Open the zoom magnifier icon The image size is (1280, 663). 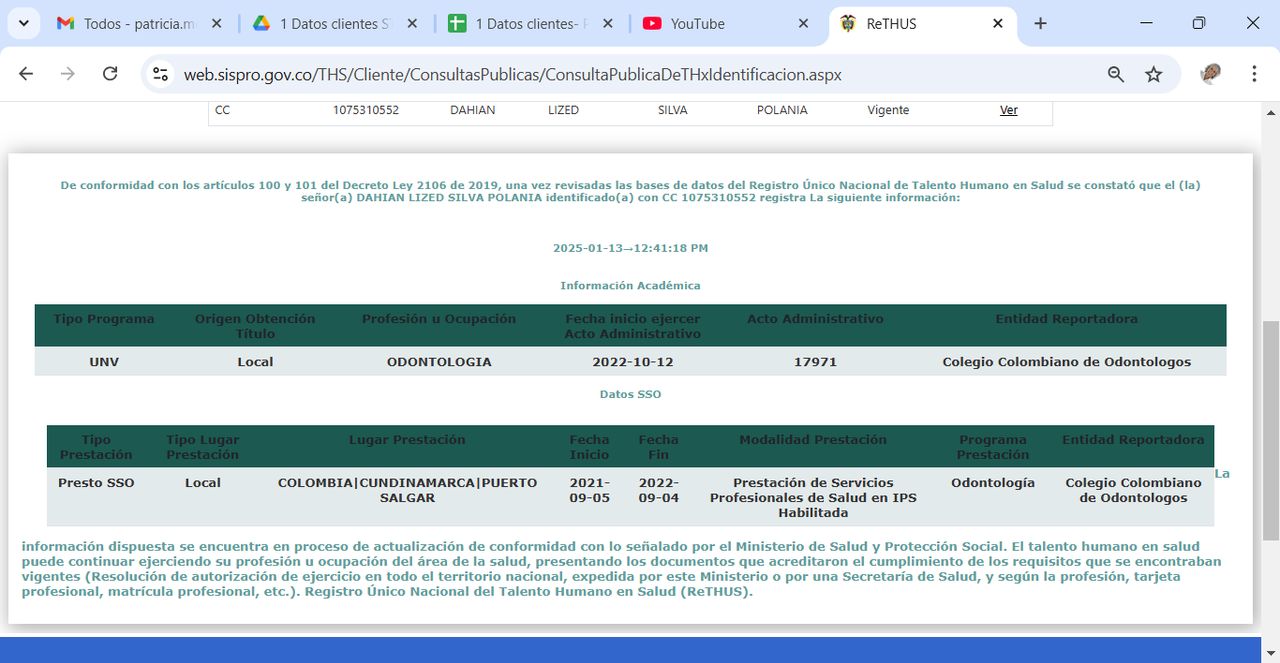point(1116,74)
